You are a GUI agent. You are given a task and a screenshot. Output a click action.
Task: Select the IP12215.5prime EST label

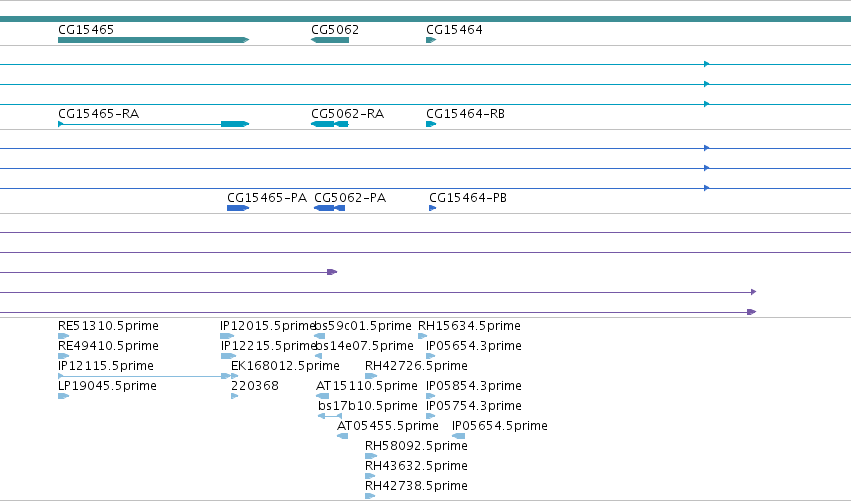coord(268,346)
